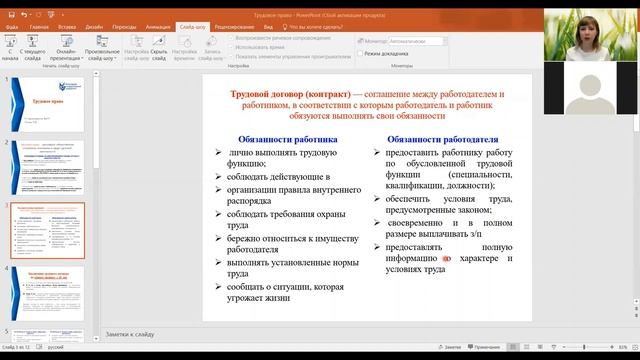Open Запись слайд-шоу dropdown
Viewport: 640px width, 360px height.
tap(211, 48)
